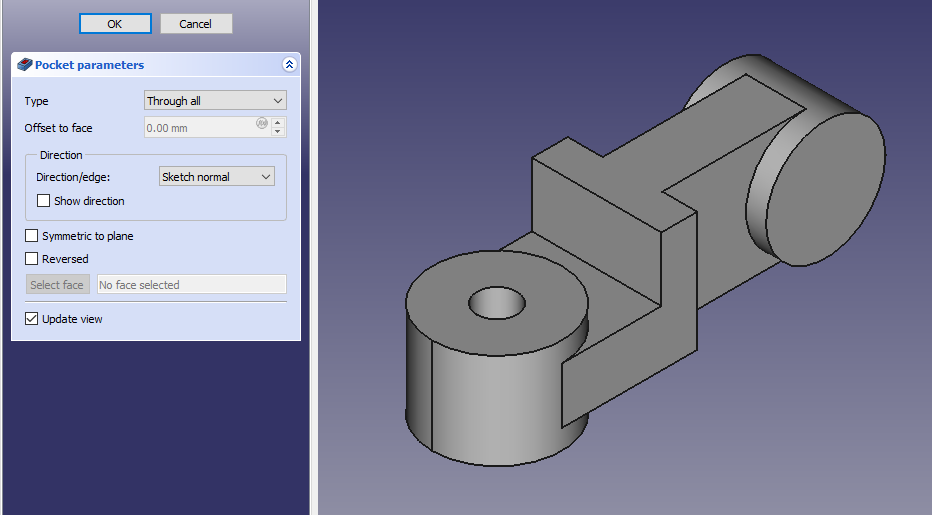This screenshot has width=932, height=515.
Task: Enable the Show direction checkbox
Action: tap(44, 201)
